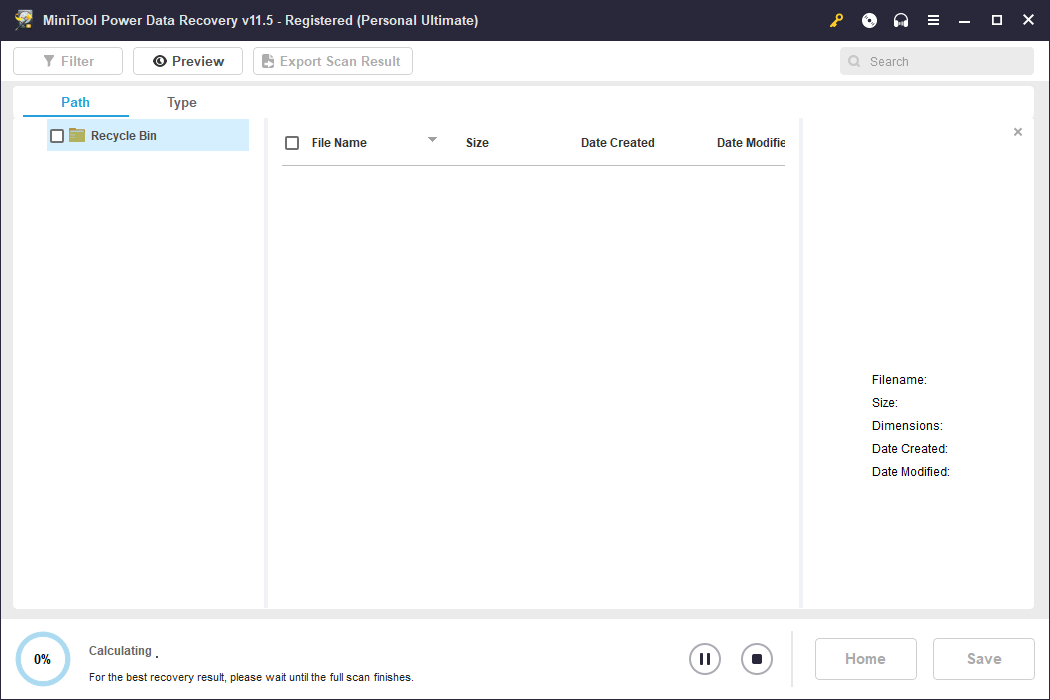Click the Dimensions: label in details panel
Screen dimensions: 1050x700
(x=907, y=426)
